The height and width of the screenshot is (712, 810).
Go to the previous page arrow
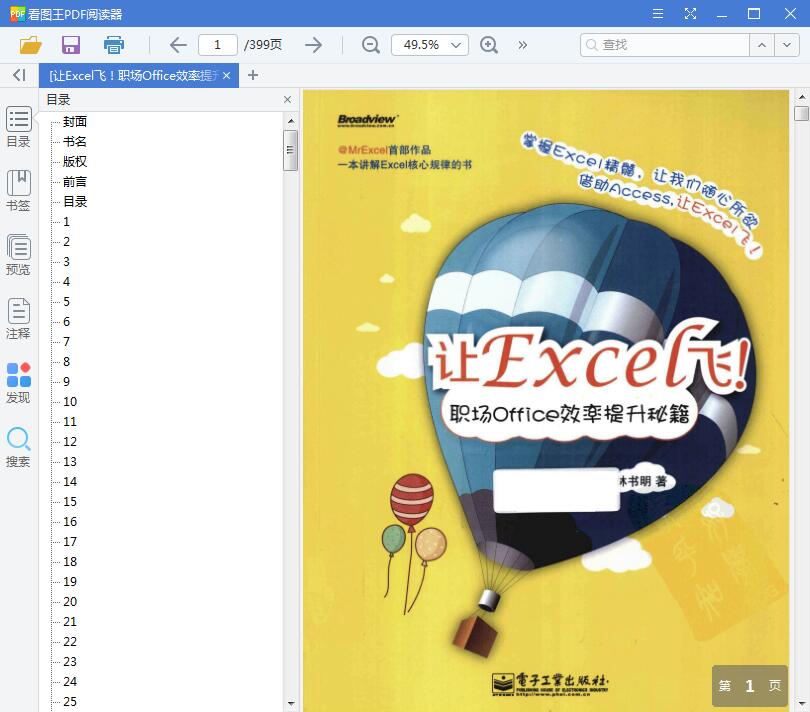pos(178,45)
